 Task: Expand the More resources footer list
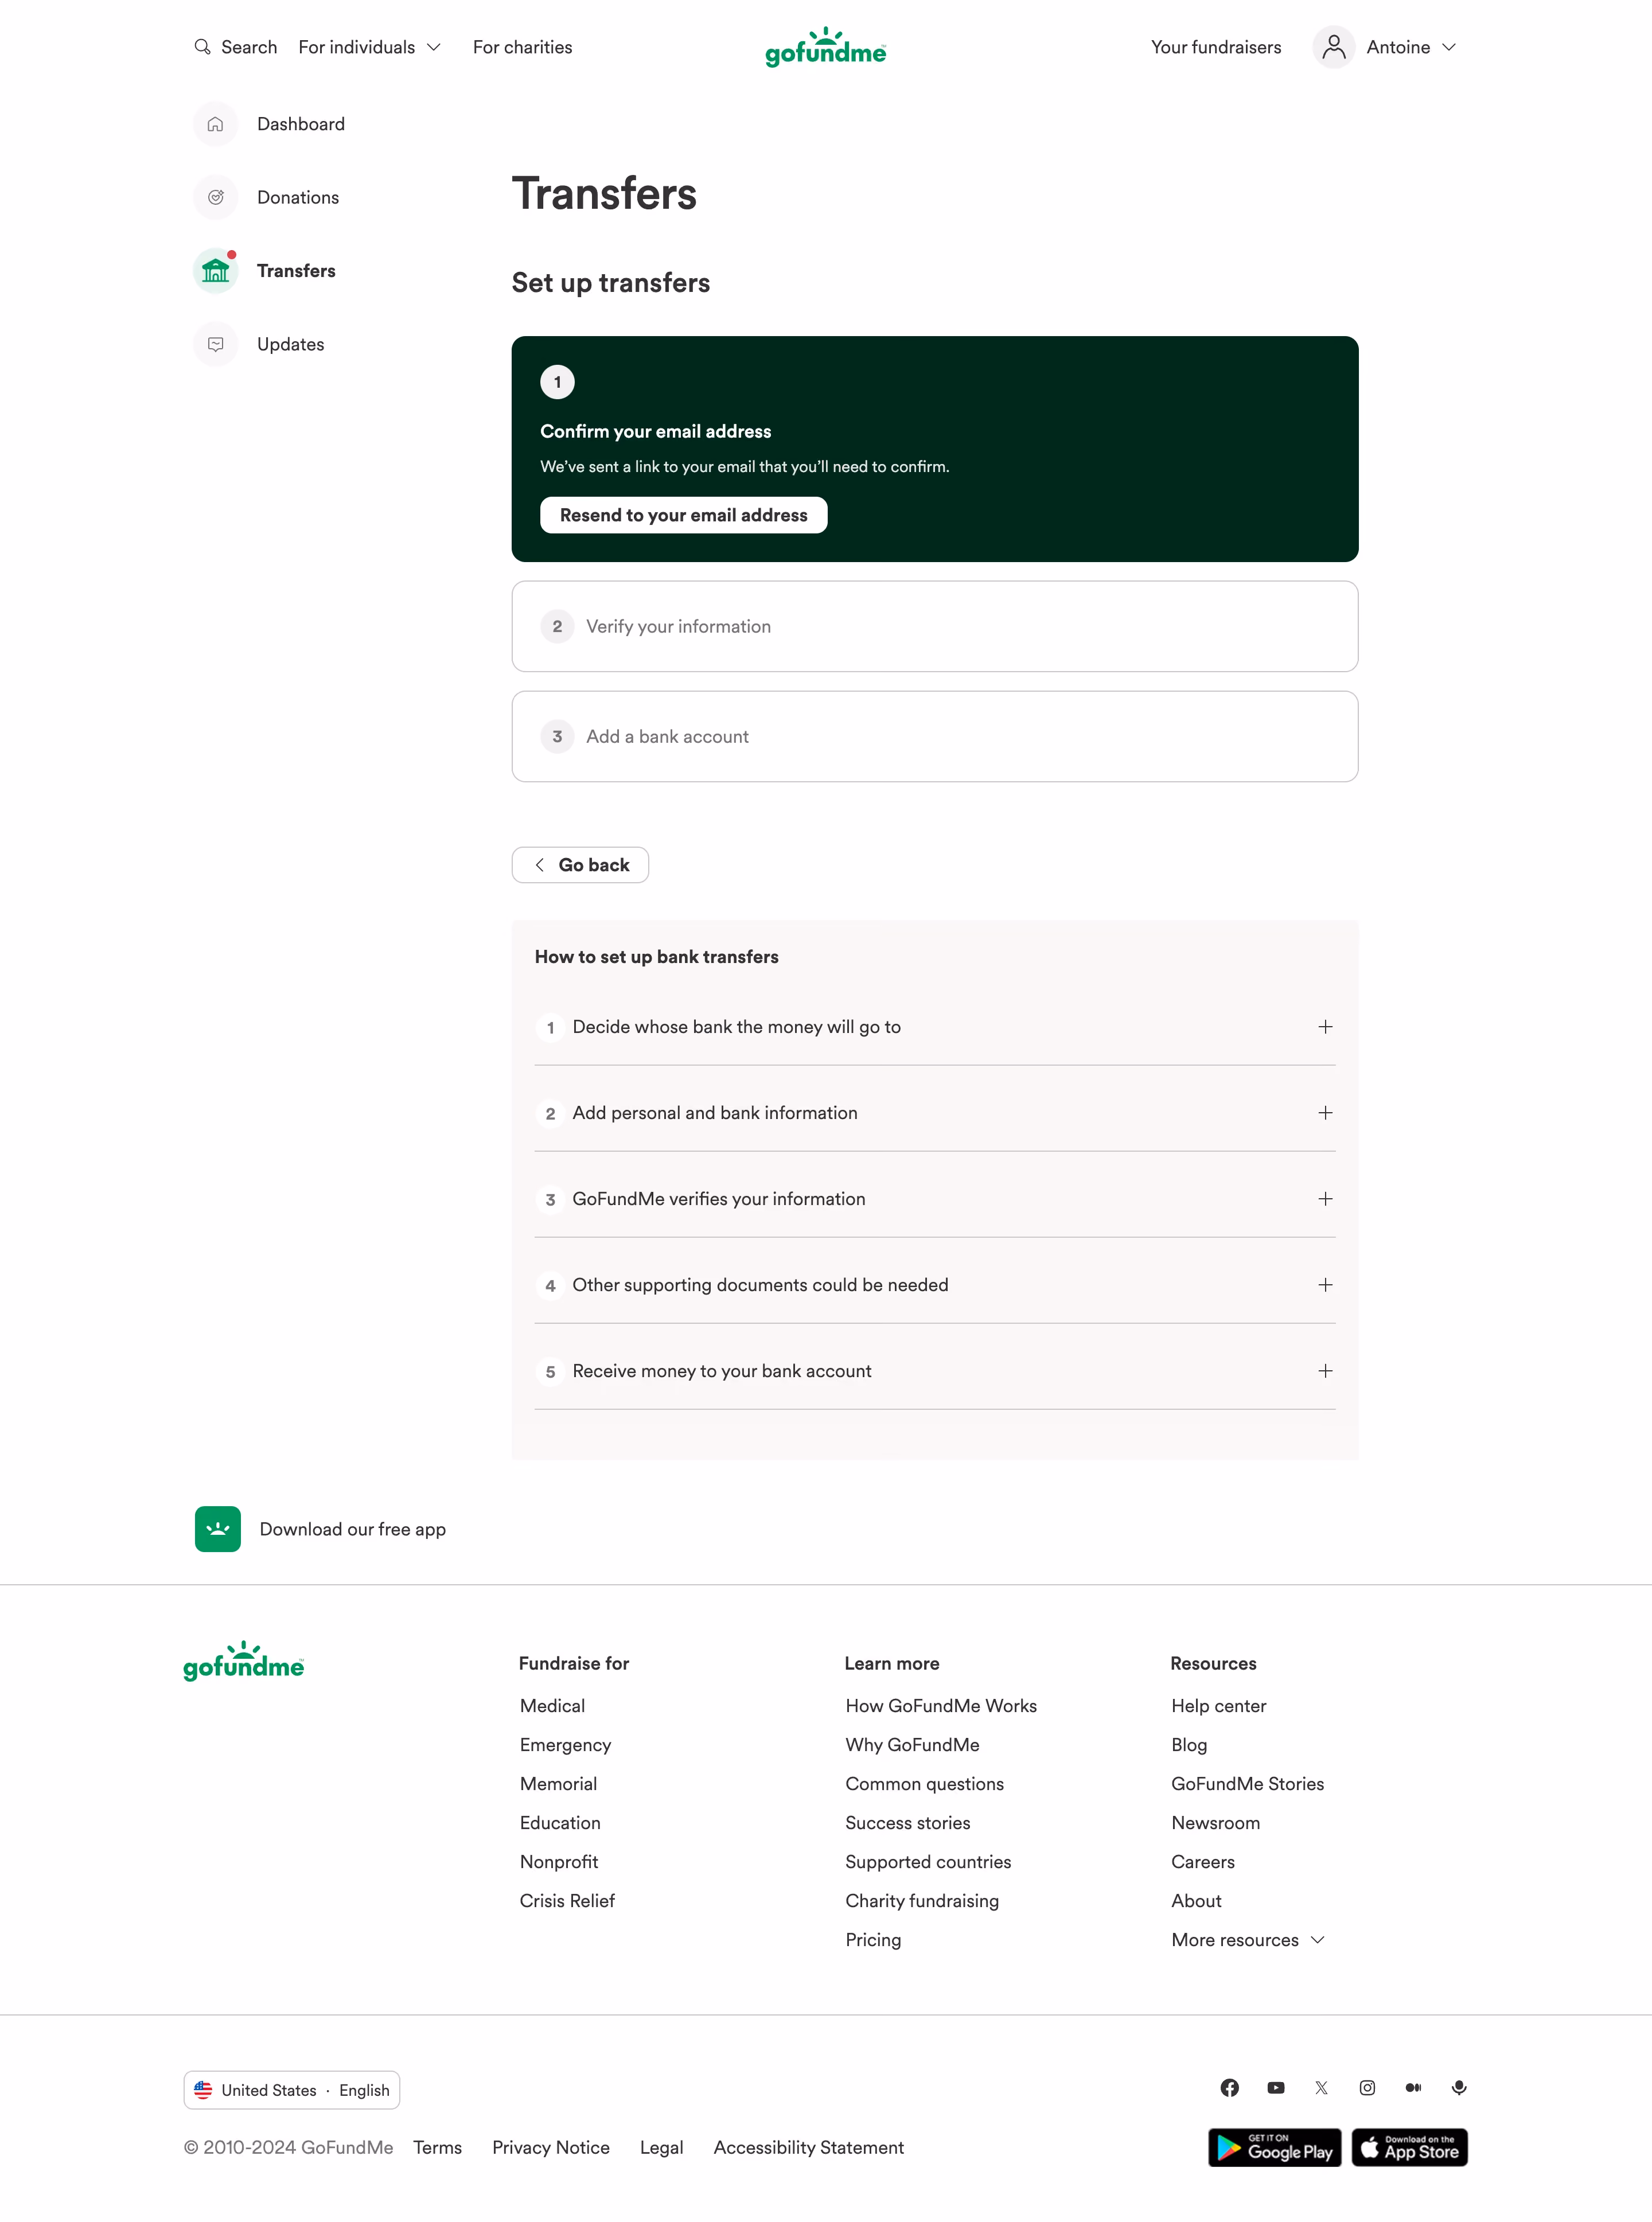1248,1940
